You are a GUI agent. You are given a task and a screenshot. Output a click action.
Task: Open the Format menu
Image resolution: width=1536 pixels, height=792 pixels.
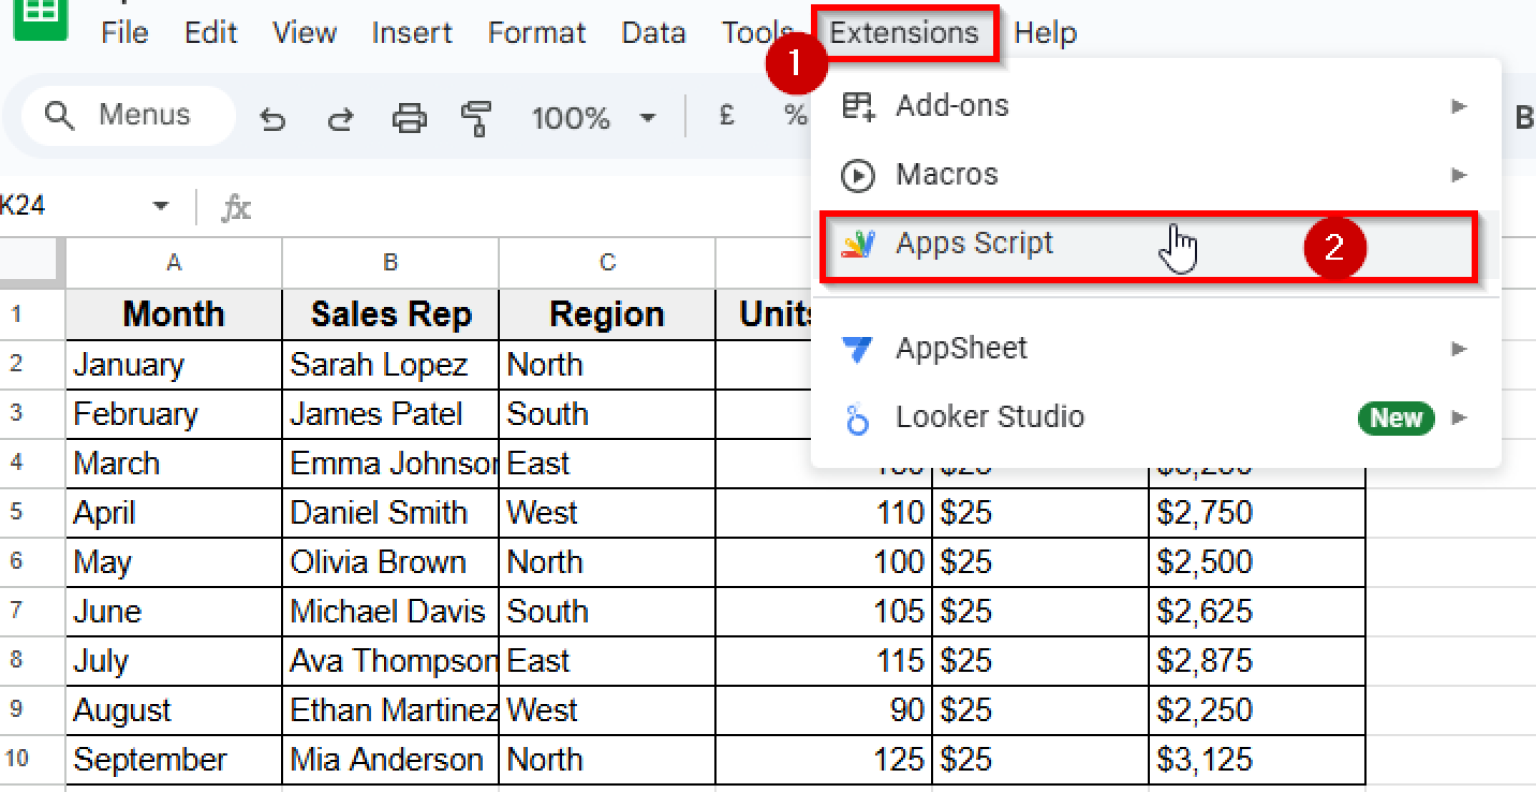tap(536, 32)
